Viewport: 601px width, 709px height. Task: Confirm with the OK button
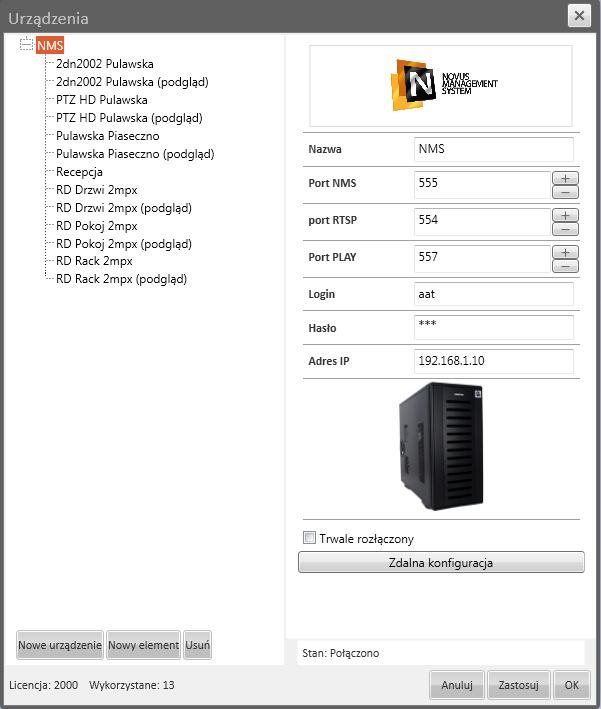[572, 685]
